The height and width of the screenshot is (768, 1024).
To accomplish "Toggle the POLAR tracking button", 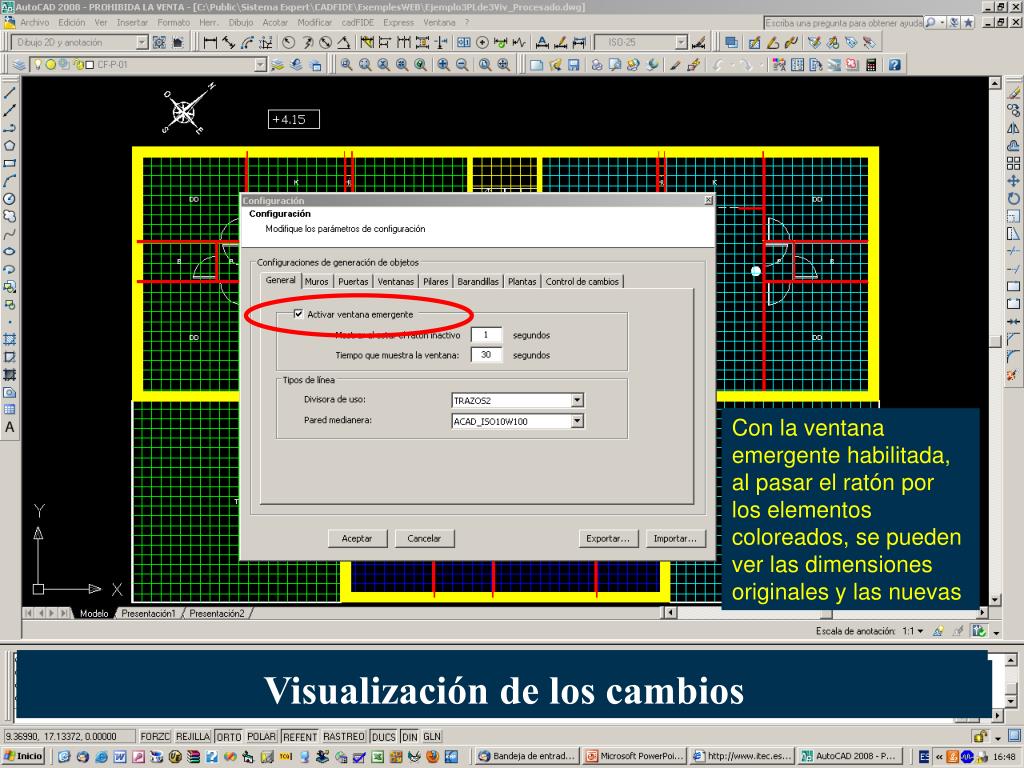I will (x=261, y=737).
